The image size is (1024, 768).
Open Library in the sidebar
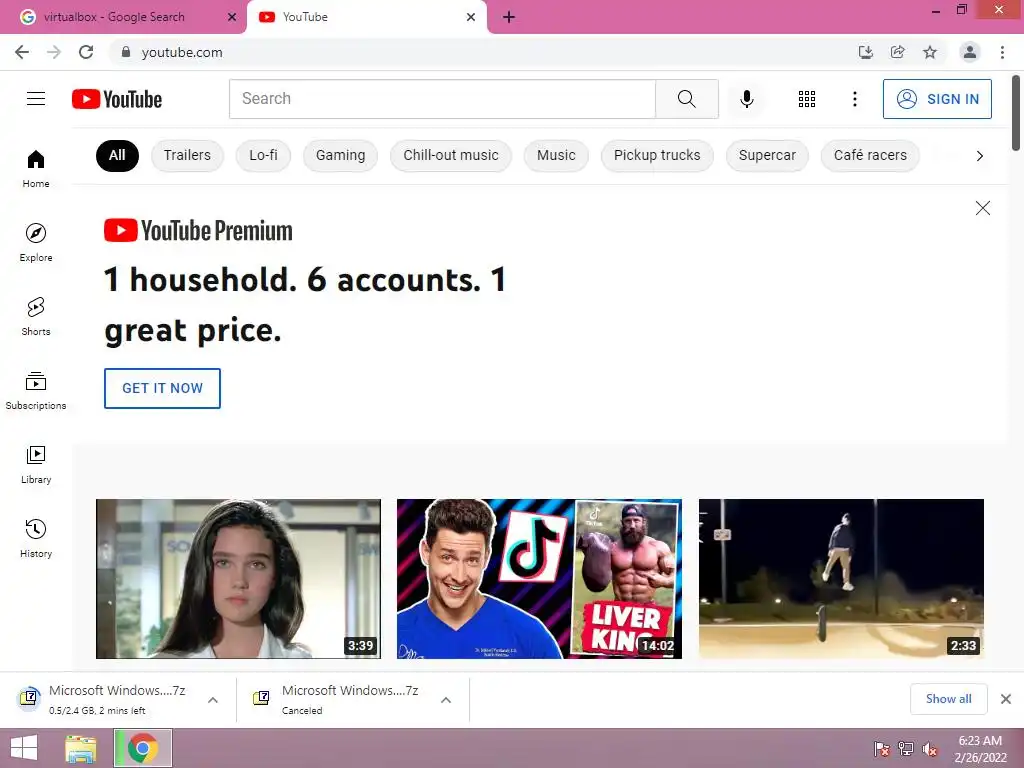coord(36,464)
